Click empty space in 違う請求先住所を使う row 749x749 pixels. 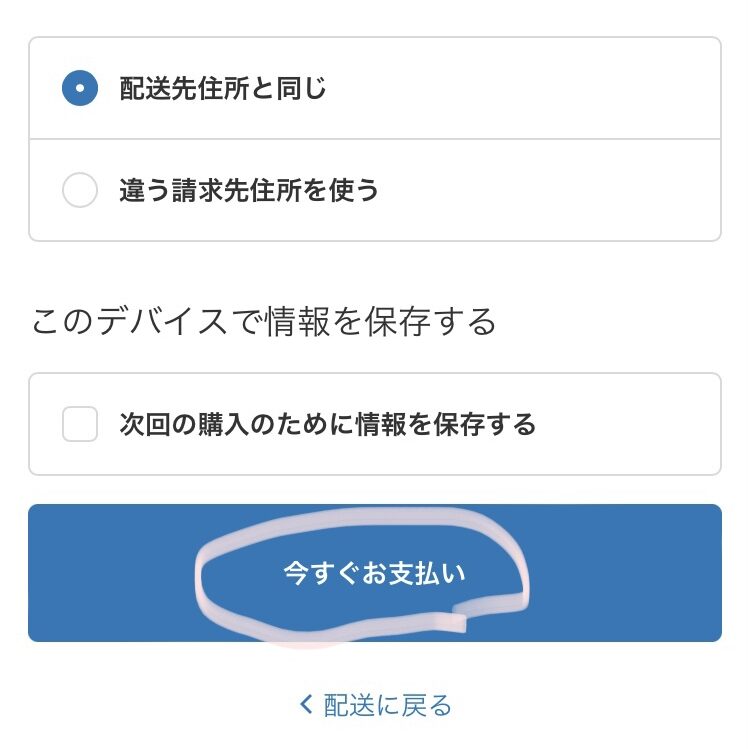pyautogui.click(x=549, y=190)
